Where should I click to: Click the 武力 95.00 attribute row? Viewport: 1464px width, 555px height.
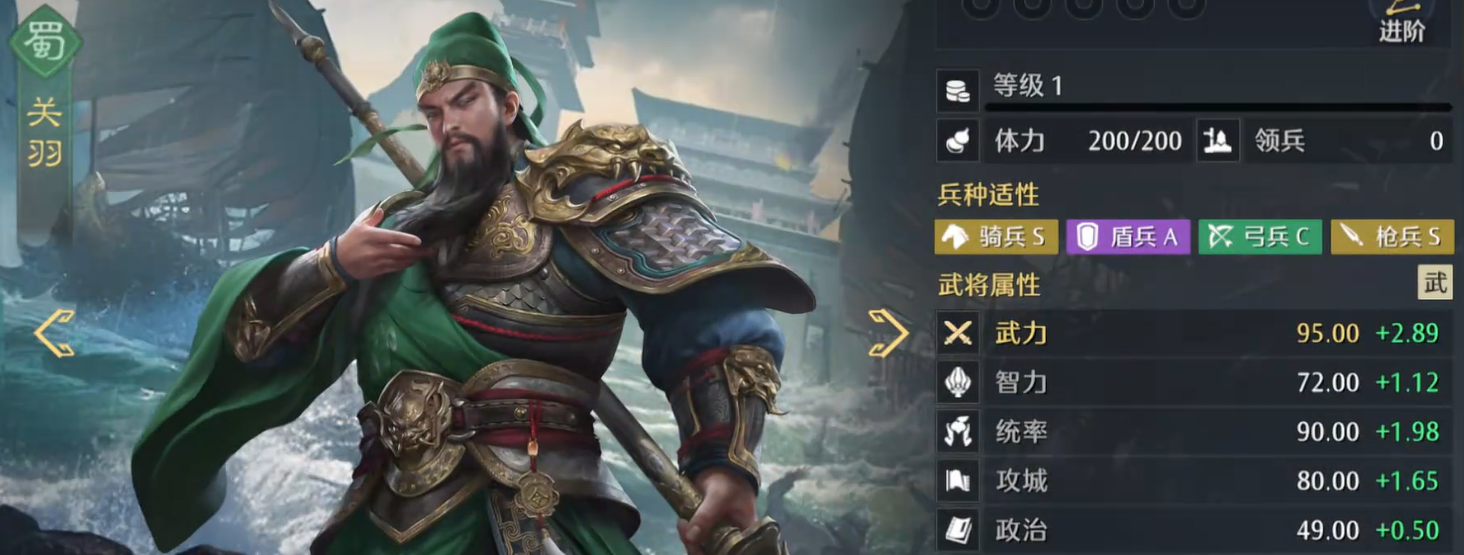click(1195, 333)
